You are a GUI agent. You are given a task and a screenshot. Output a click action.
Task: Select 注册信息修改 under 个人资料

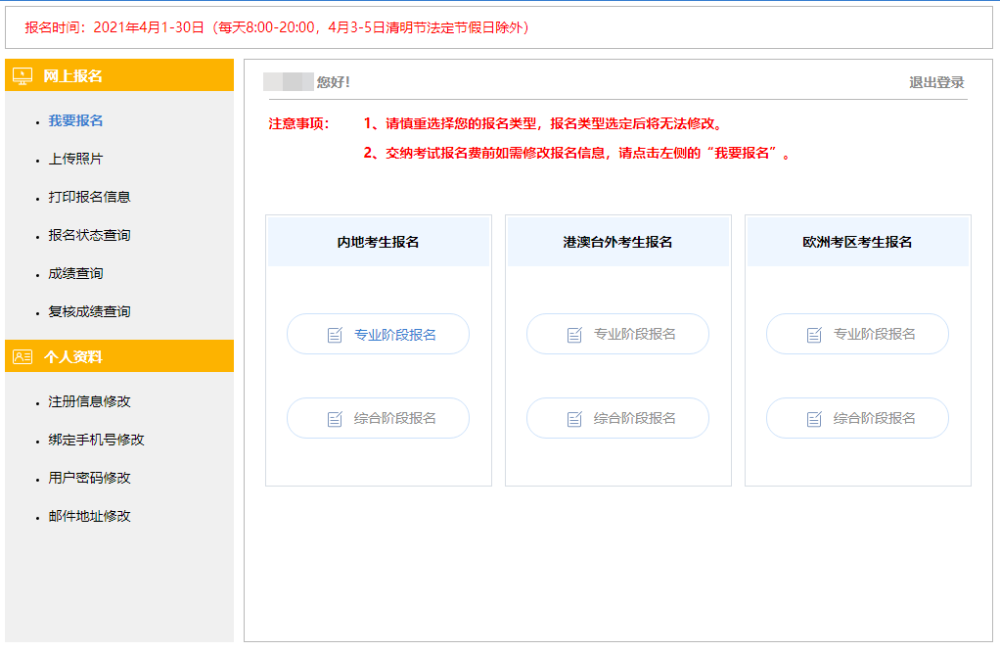click(89, 402)
